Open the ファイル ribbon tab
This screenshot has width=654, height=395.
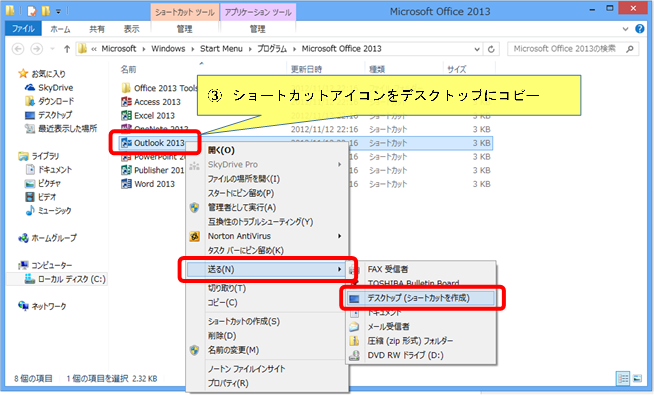pos(23,28)
